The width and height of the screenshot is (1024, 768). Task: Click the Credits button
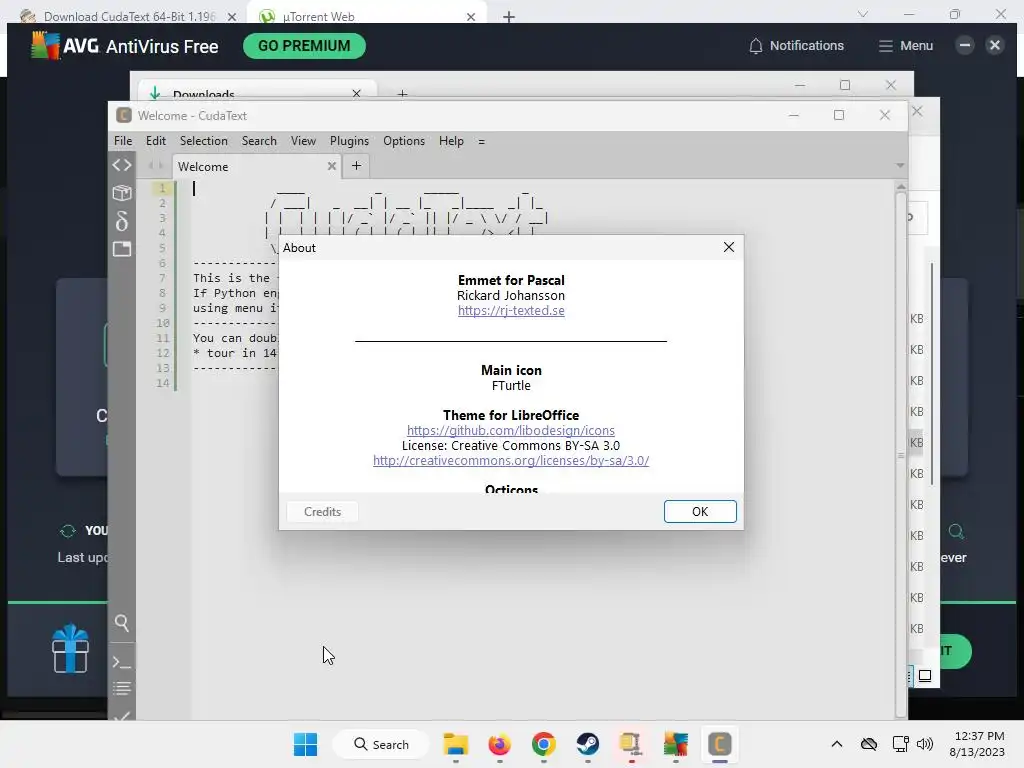point(323,511)
